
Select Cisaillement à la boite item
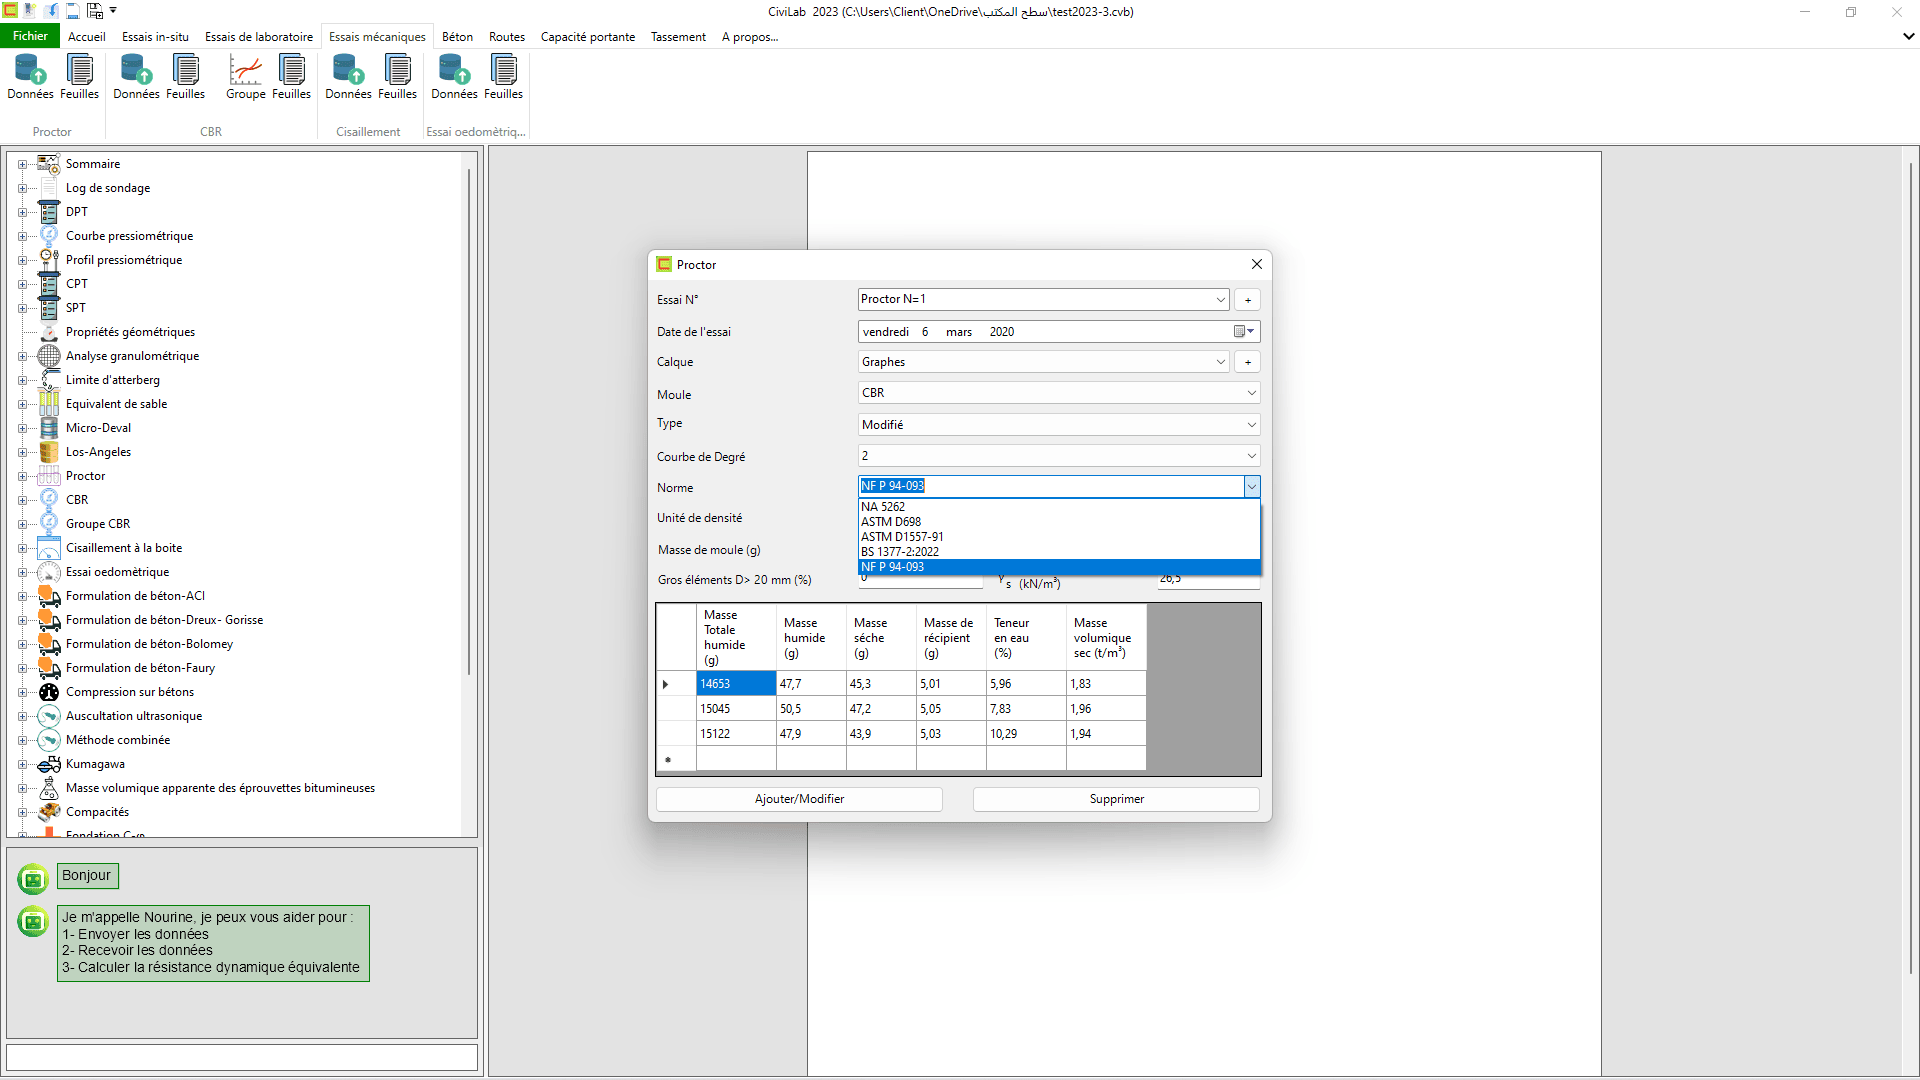(x=124, y=548)
